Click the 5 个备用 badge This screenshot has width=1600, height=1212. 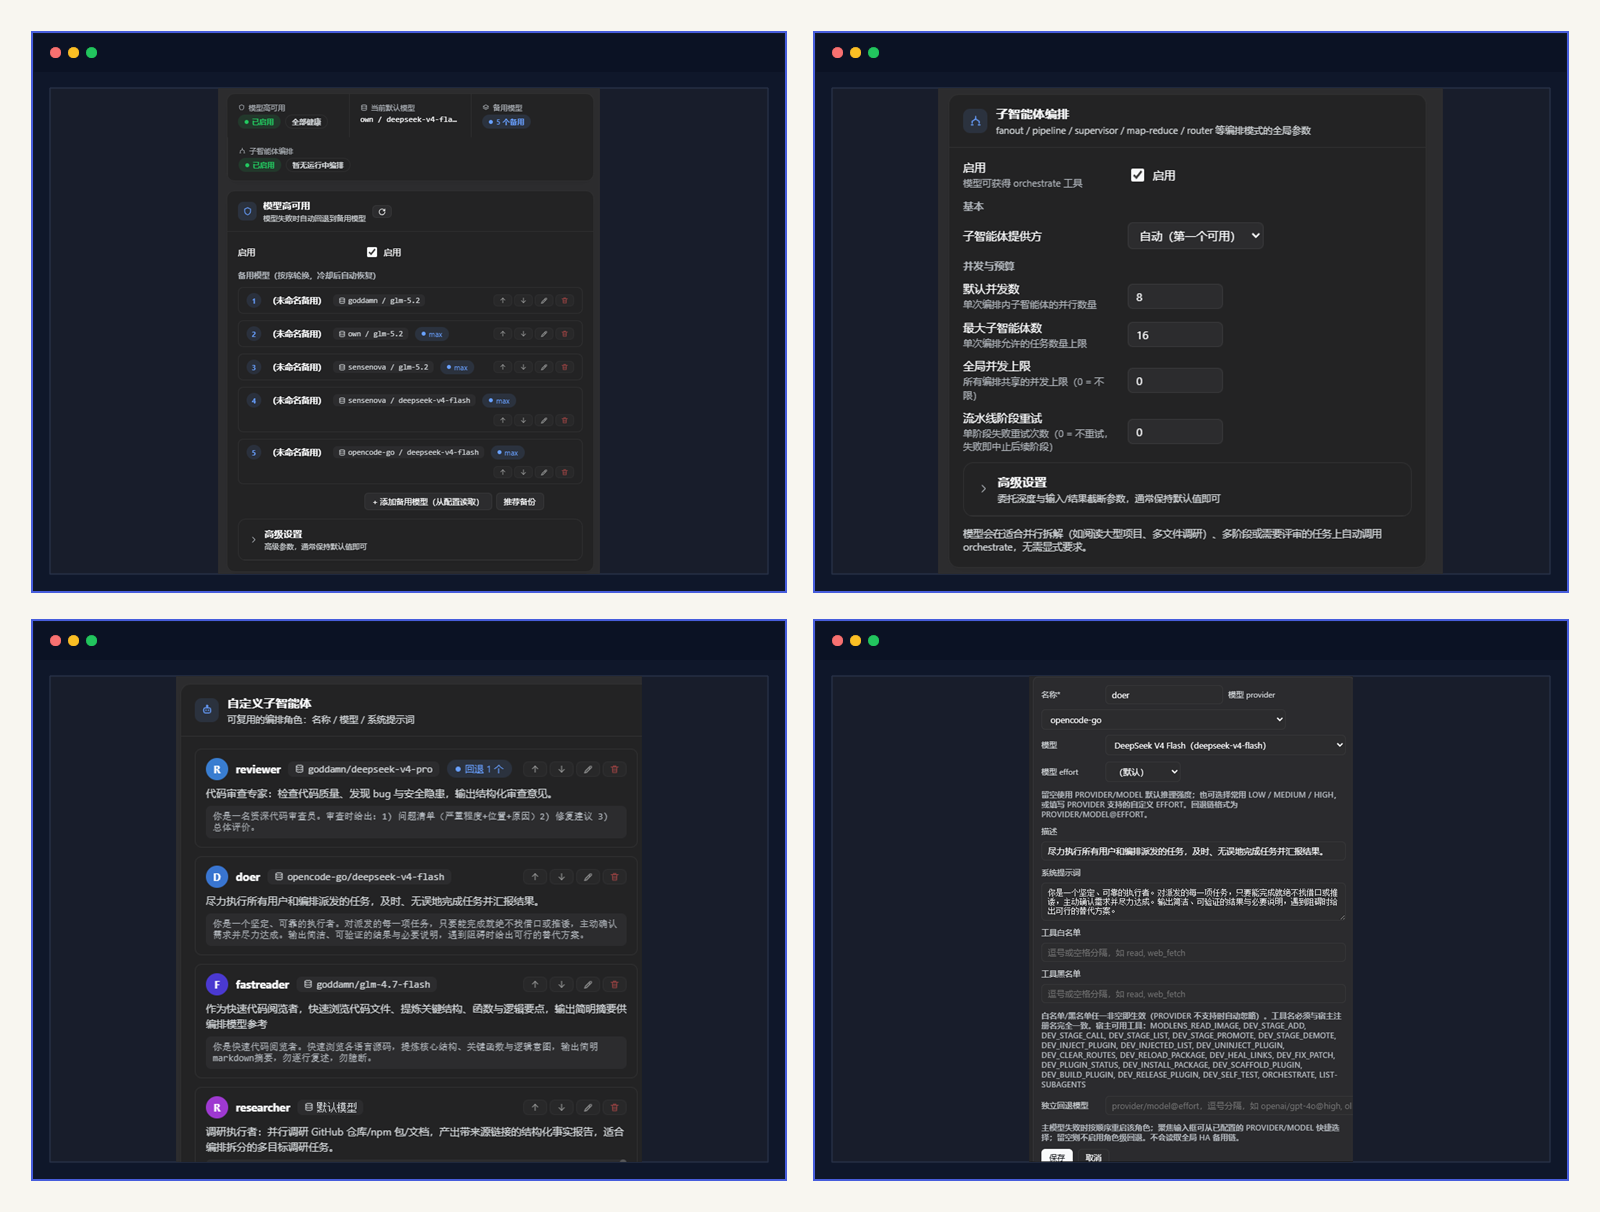507,122
